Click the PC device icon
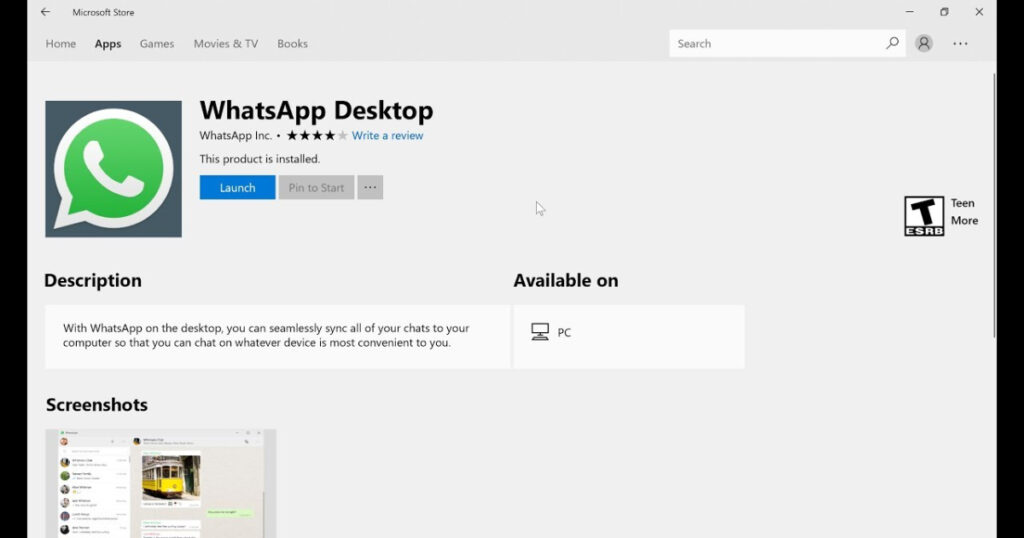The image size is (1024, 538). pyautogui.click(x=539, y=332)
